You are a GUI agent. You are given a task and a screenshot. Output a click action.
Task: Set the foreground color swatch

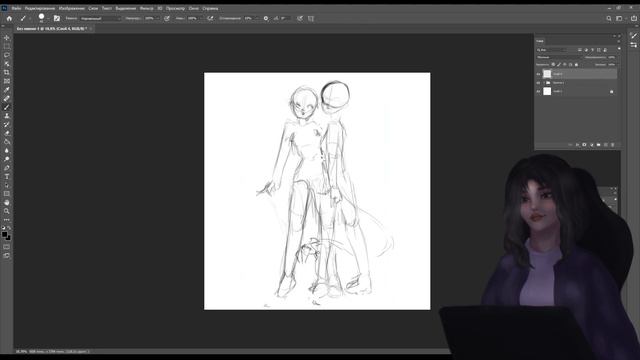coord(4,235)
